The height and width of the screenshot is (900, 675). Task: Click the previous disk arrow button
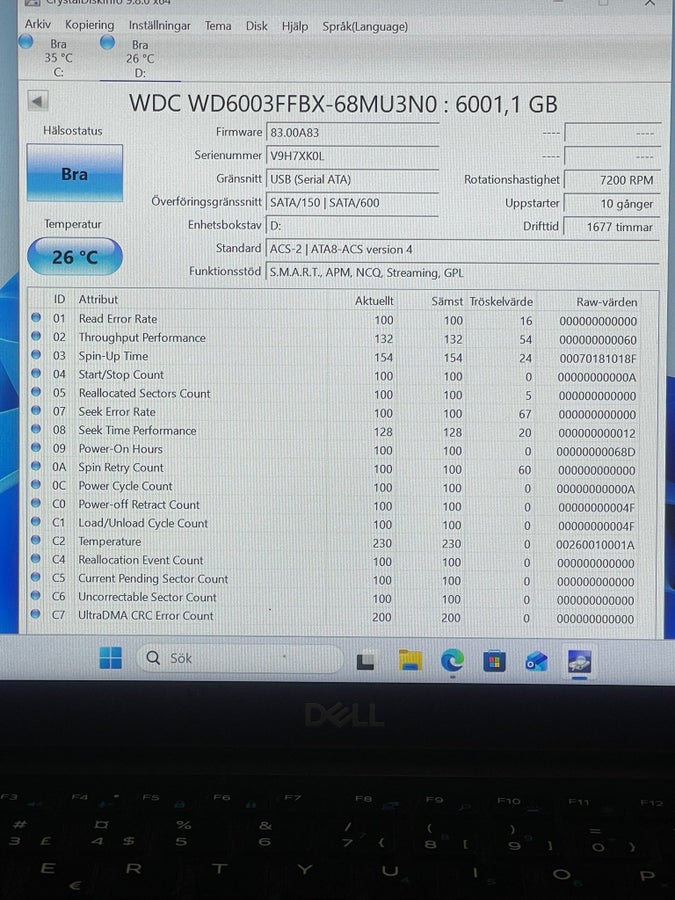point(38,102)
